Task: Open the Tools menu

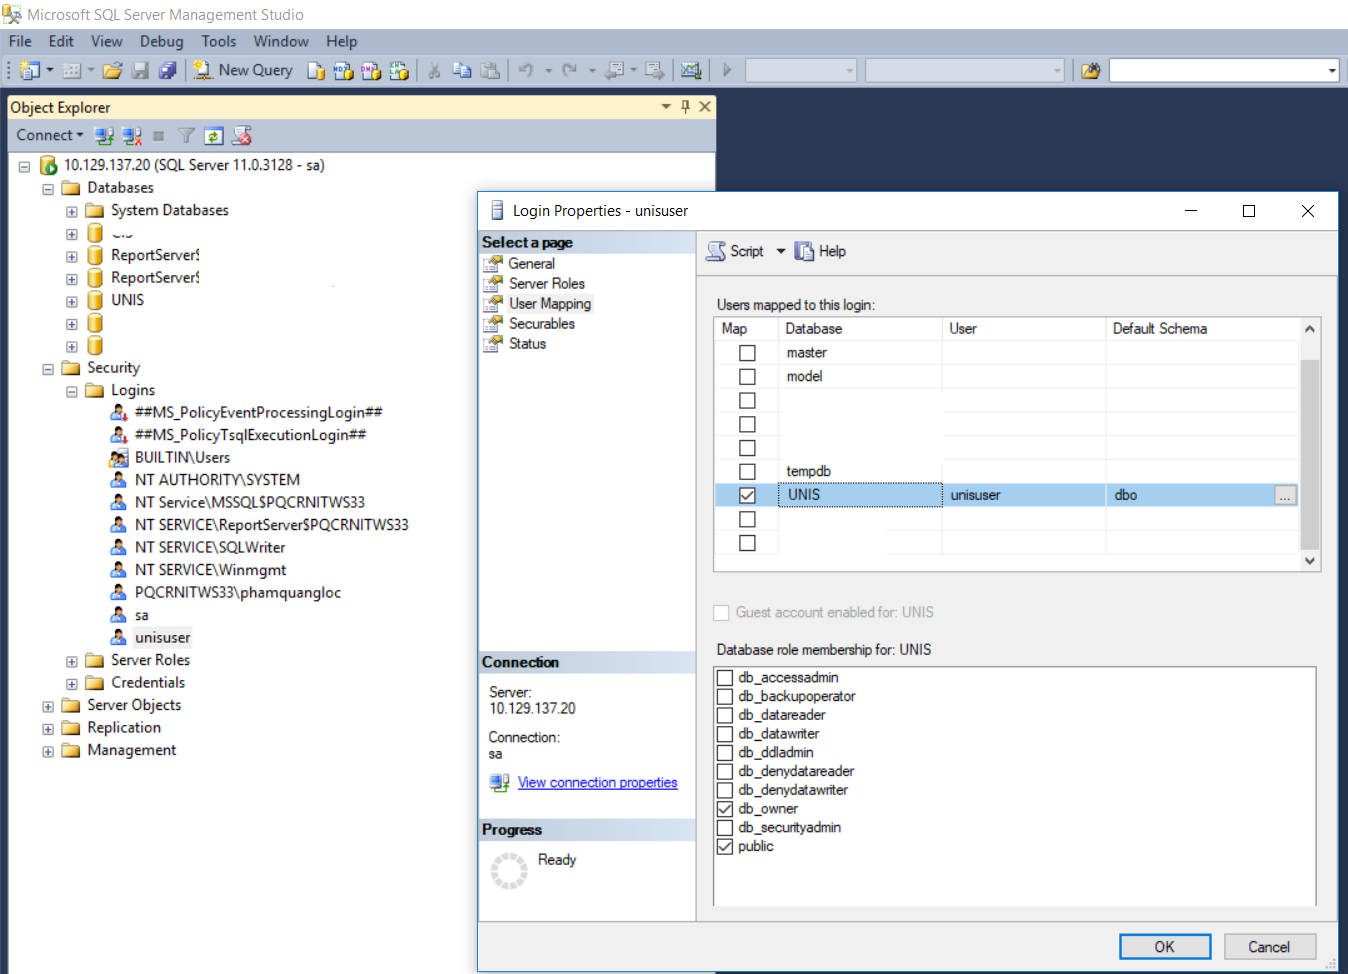Action: [218, 41]
